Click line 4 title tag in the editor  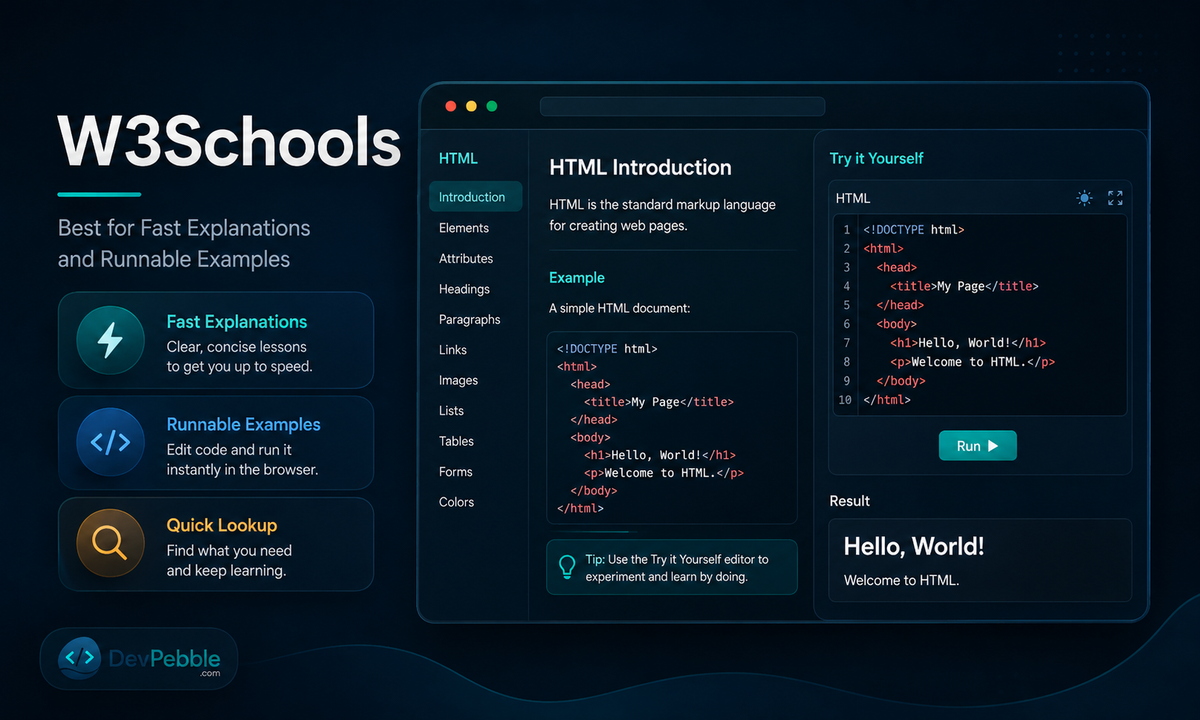coord(965,286)
